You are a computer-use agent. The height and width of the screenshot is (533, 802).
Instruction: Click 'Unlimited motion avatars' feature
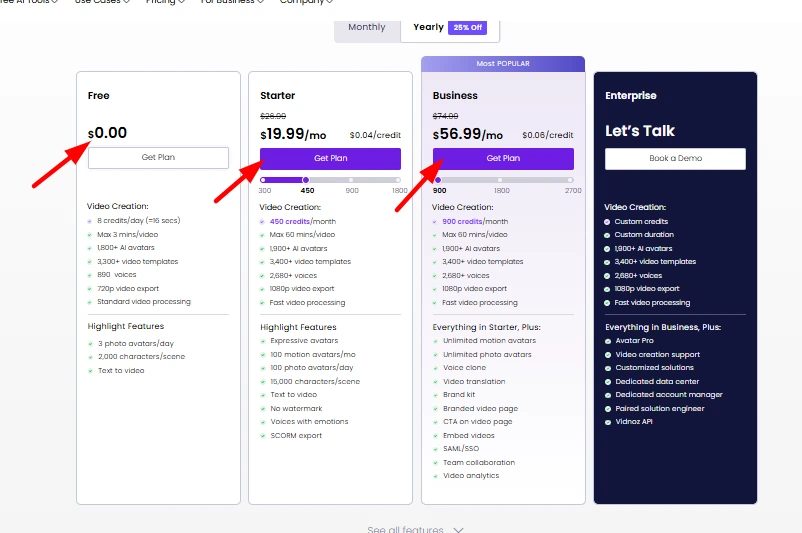coord(489,341)
